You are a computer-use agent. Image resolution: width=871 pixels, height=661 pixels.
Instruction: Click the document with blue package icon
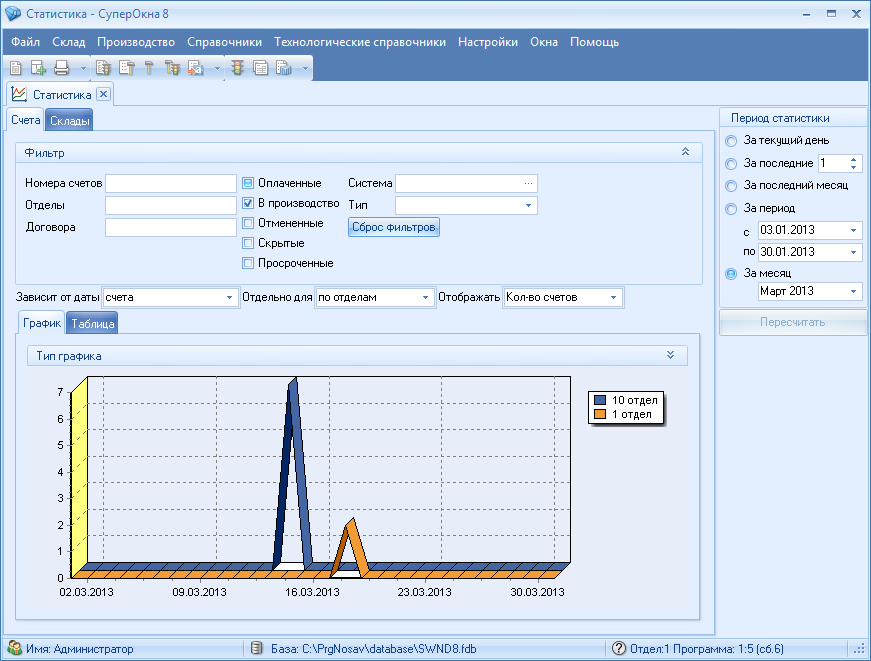pyautogui.click(x=284, y=68)
